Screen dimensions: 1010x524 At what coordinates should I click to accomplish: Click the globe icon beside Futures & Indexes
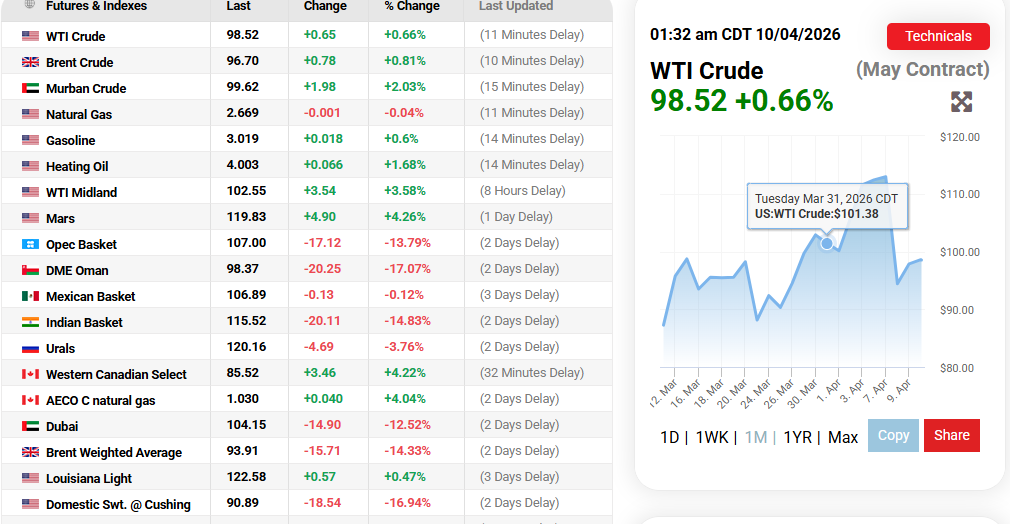pyautogui.click(x=29, y=5)
